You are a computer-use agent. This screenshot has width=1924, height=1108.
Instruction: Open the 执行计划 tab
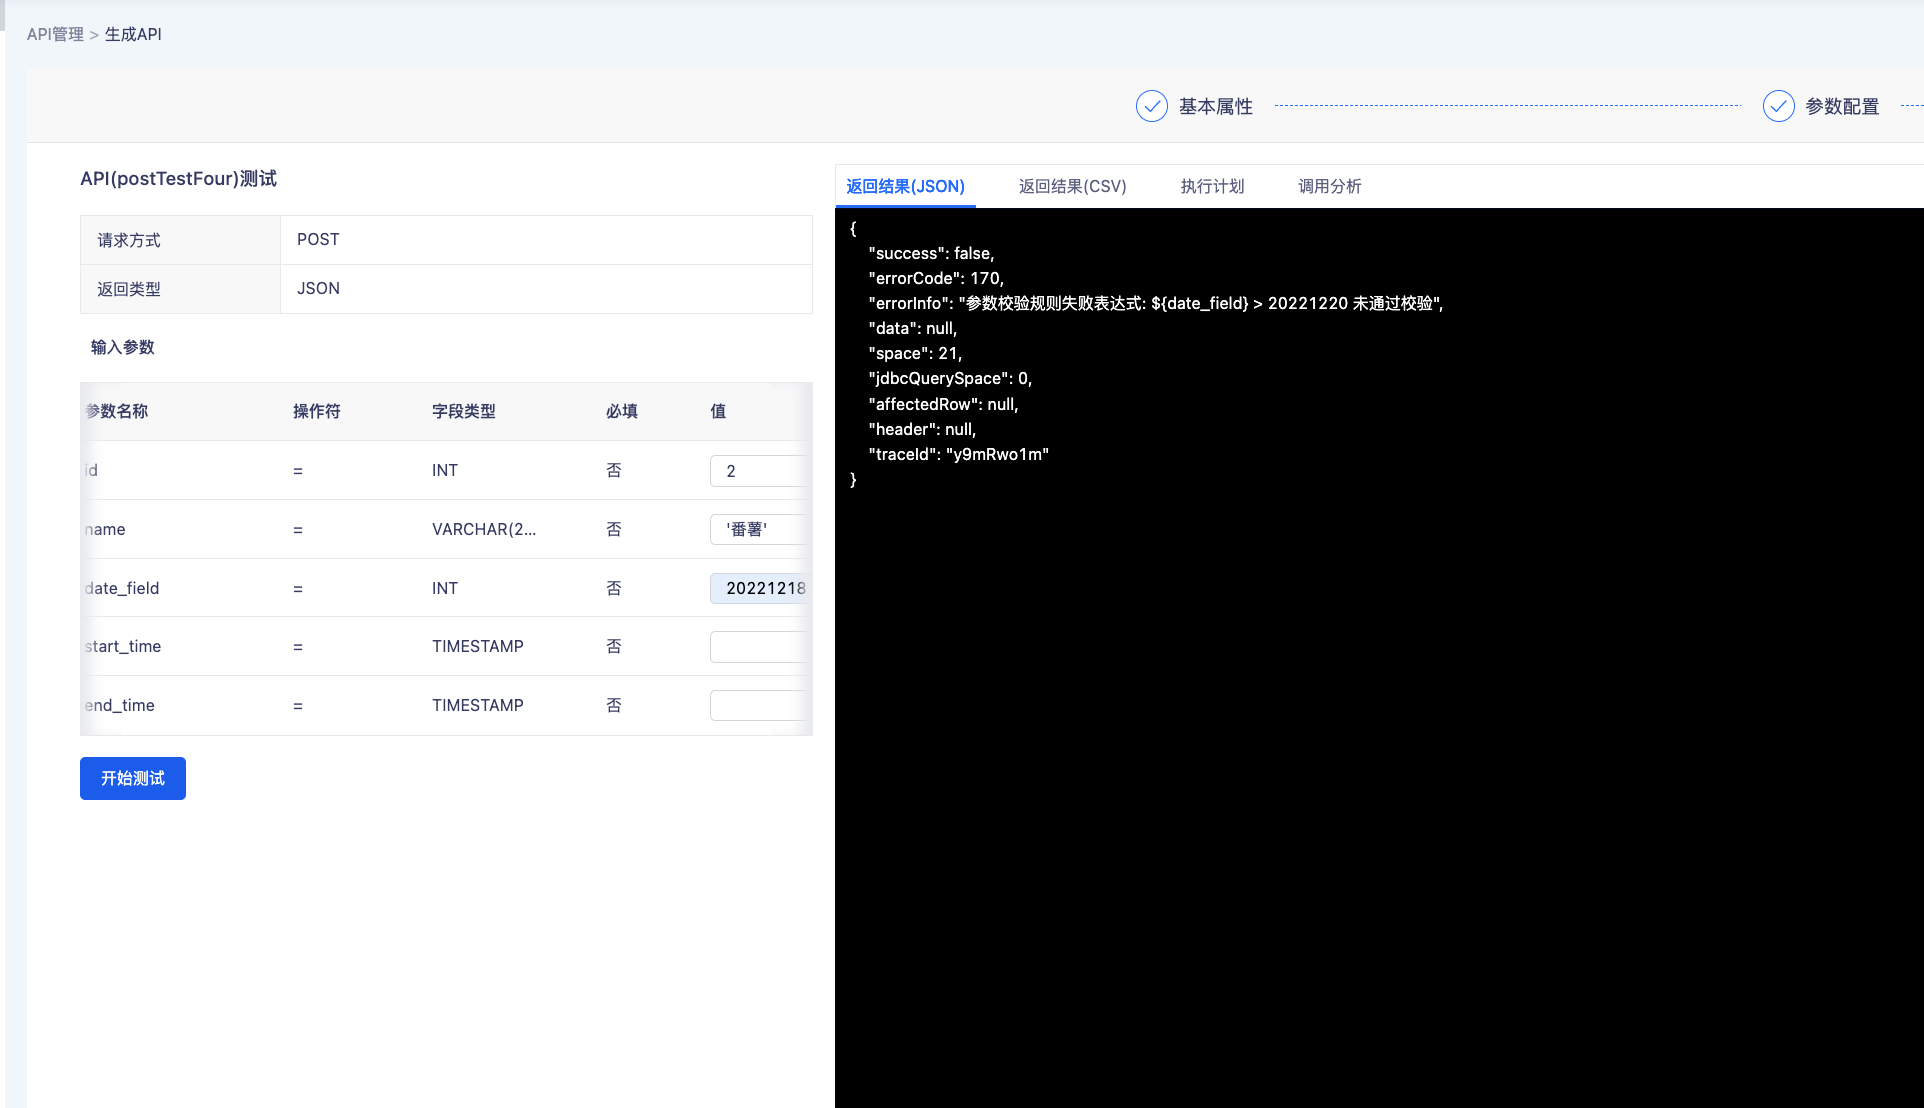1212,186
